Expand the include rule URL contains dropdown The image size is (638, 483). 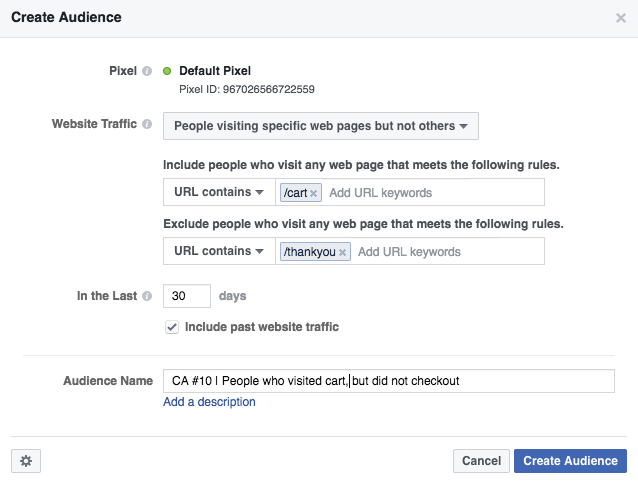click(x=219, y=192)
